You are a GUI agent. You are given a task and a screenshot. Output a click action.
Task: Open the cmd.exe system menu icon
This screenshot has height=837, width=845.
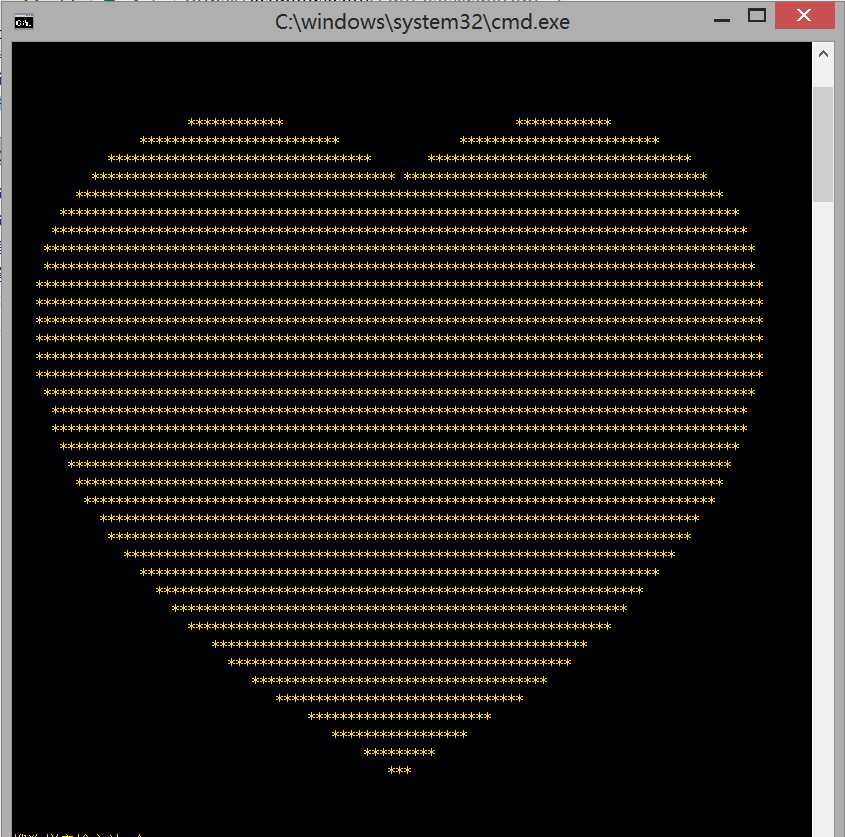pos(24,23)
